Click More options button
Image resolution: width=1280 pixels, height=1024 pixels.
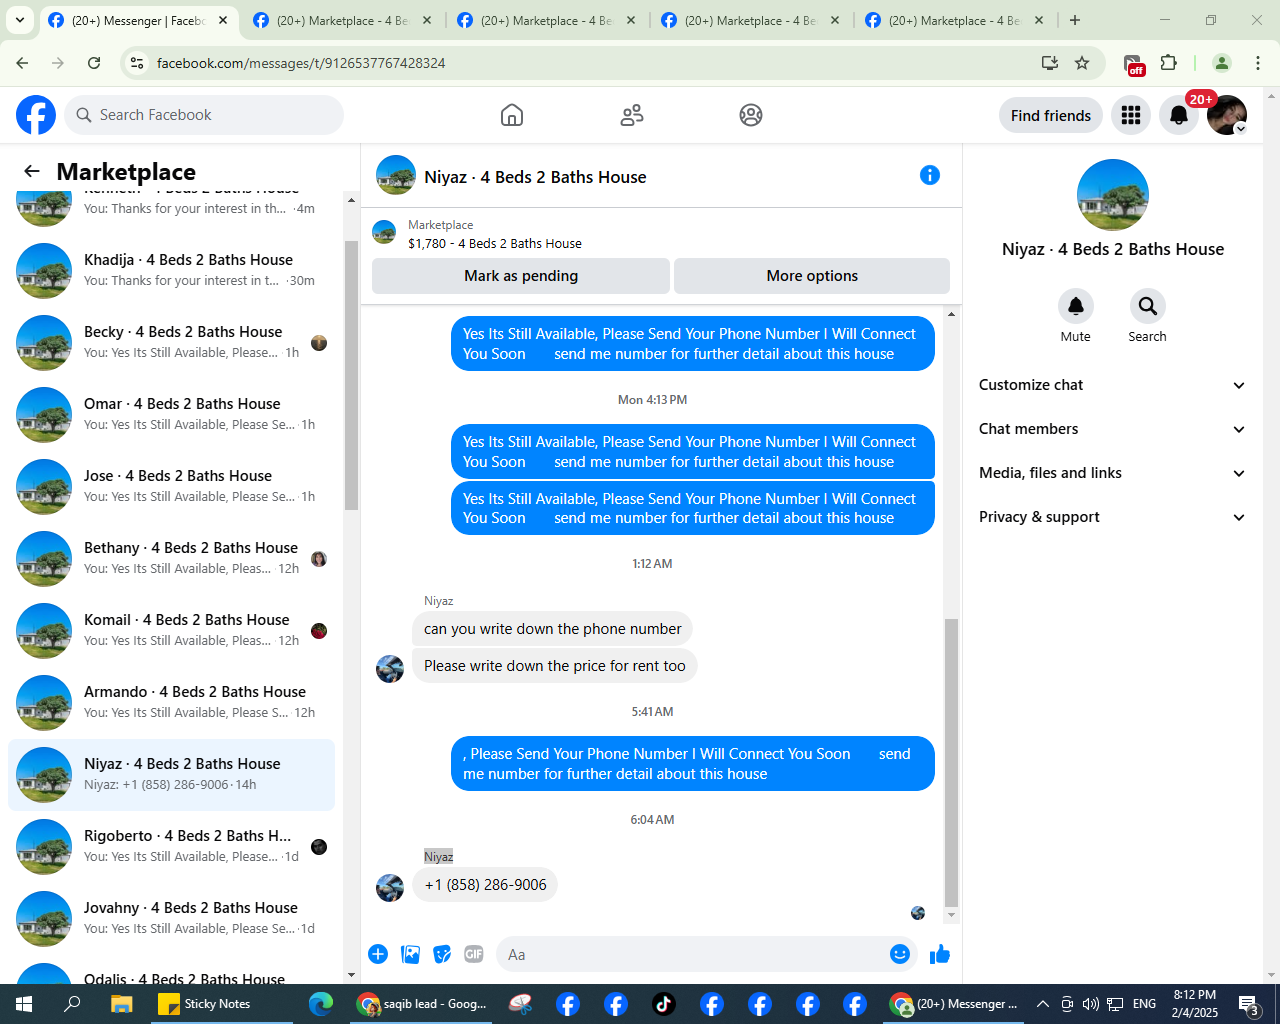[812, 276]
